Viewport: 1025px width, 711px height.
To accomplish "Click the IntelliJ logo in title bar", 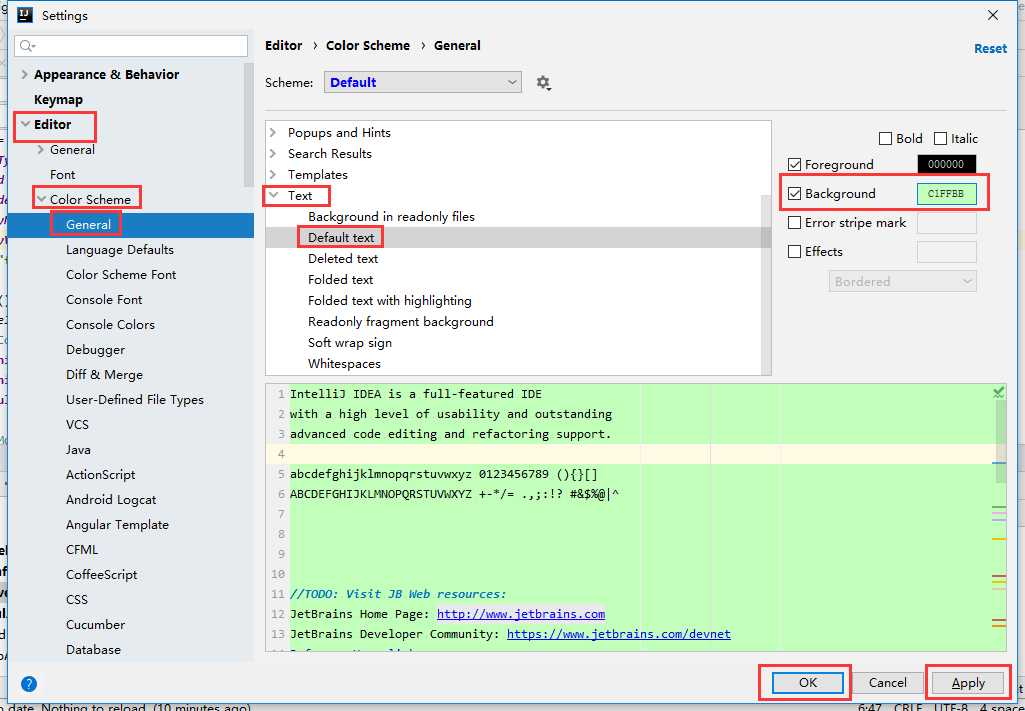I will [25, 15].
